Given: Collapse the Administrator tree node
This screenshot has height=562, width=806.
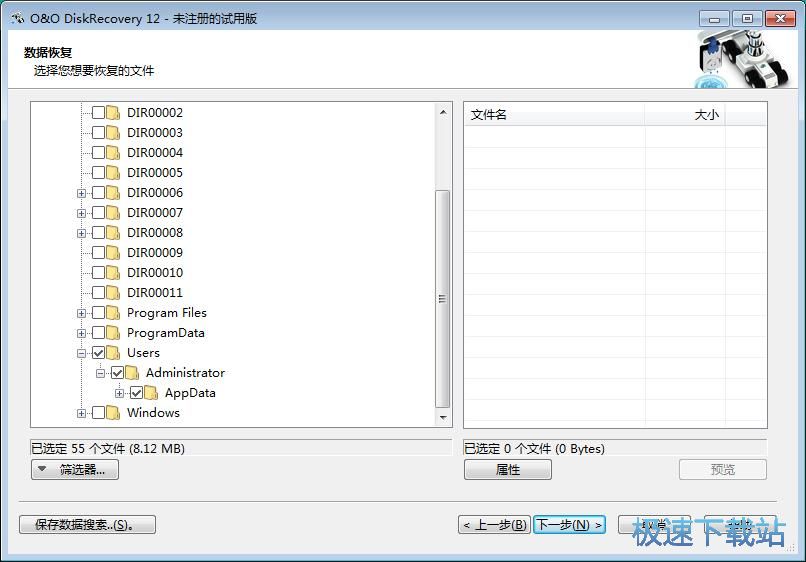Looking at the screenshot, I should coord(100,374).
